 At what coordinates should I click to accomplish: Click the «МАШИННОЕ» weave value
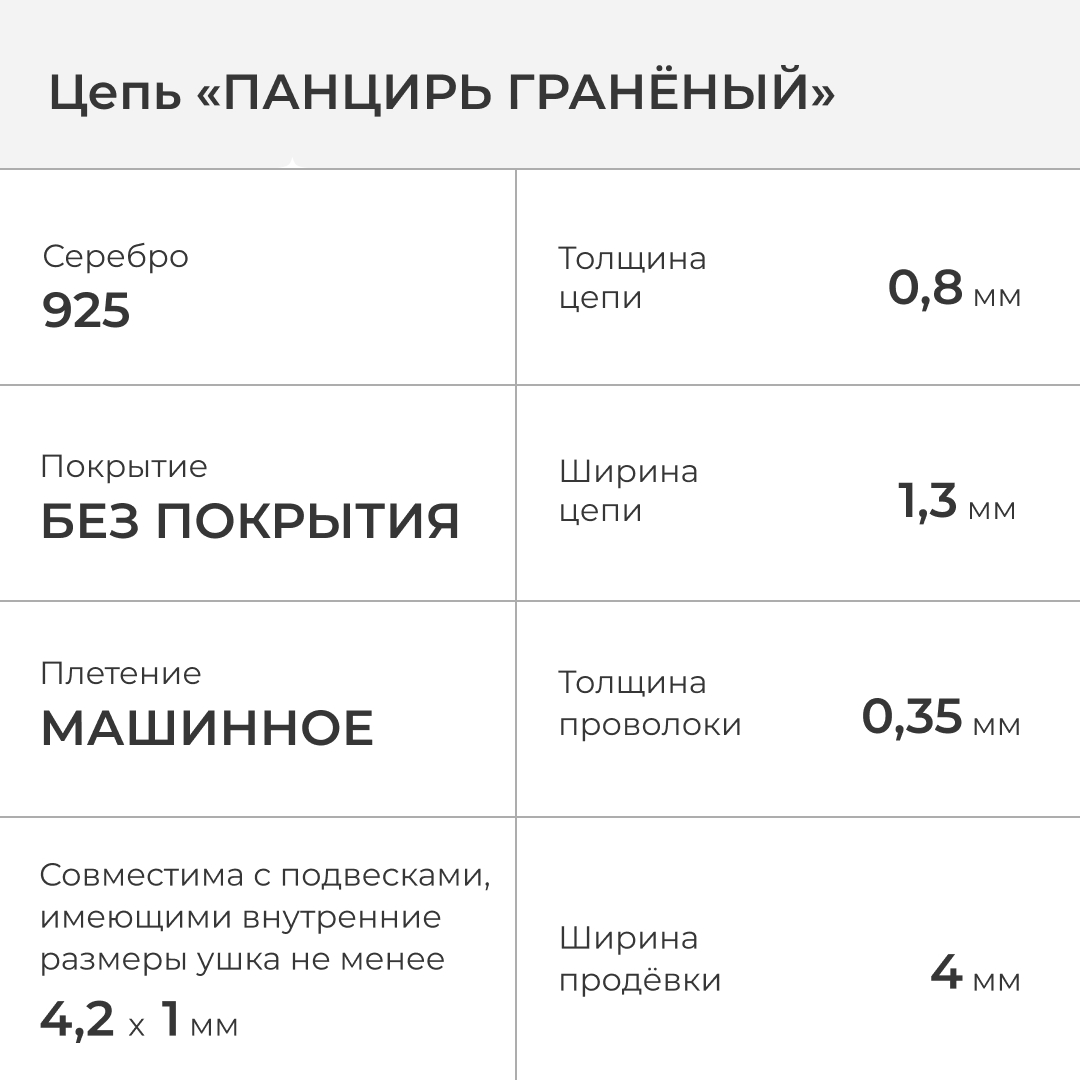(207, 728)
